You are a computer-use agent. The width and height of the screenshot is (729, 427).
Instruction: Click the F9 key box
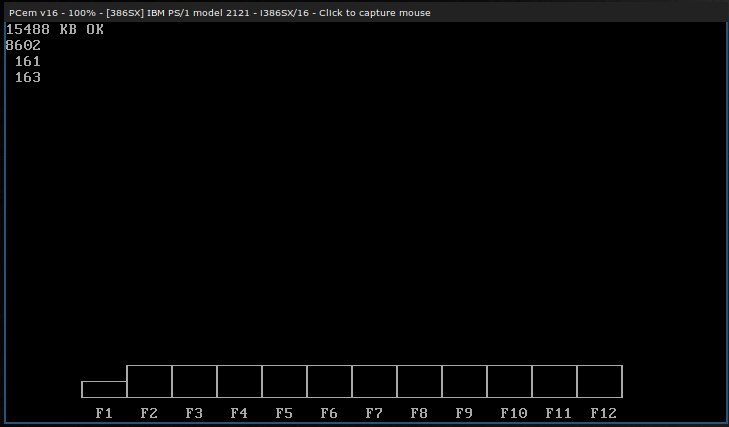(x=464, y=381)
